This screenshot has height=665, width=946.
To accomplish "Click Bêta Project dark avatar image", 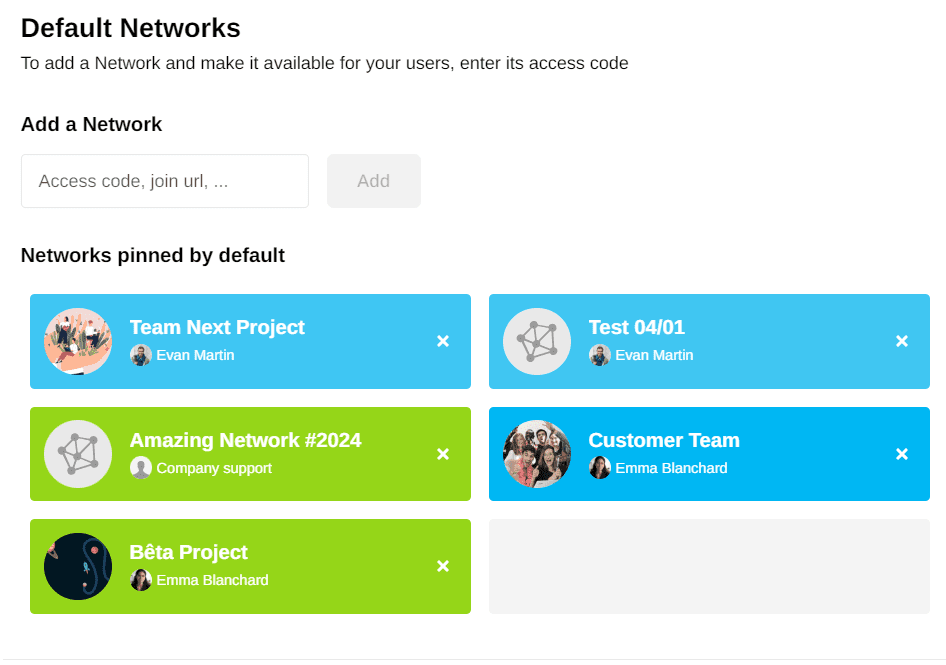I will click(78, 566).
